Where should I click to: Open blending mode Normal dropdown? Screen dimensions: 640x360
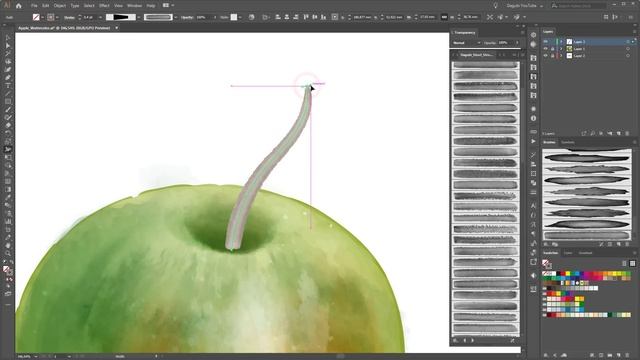tap(466, 42)
